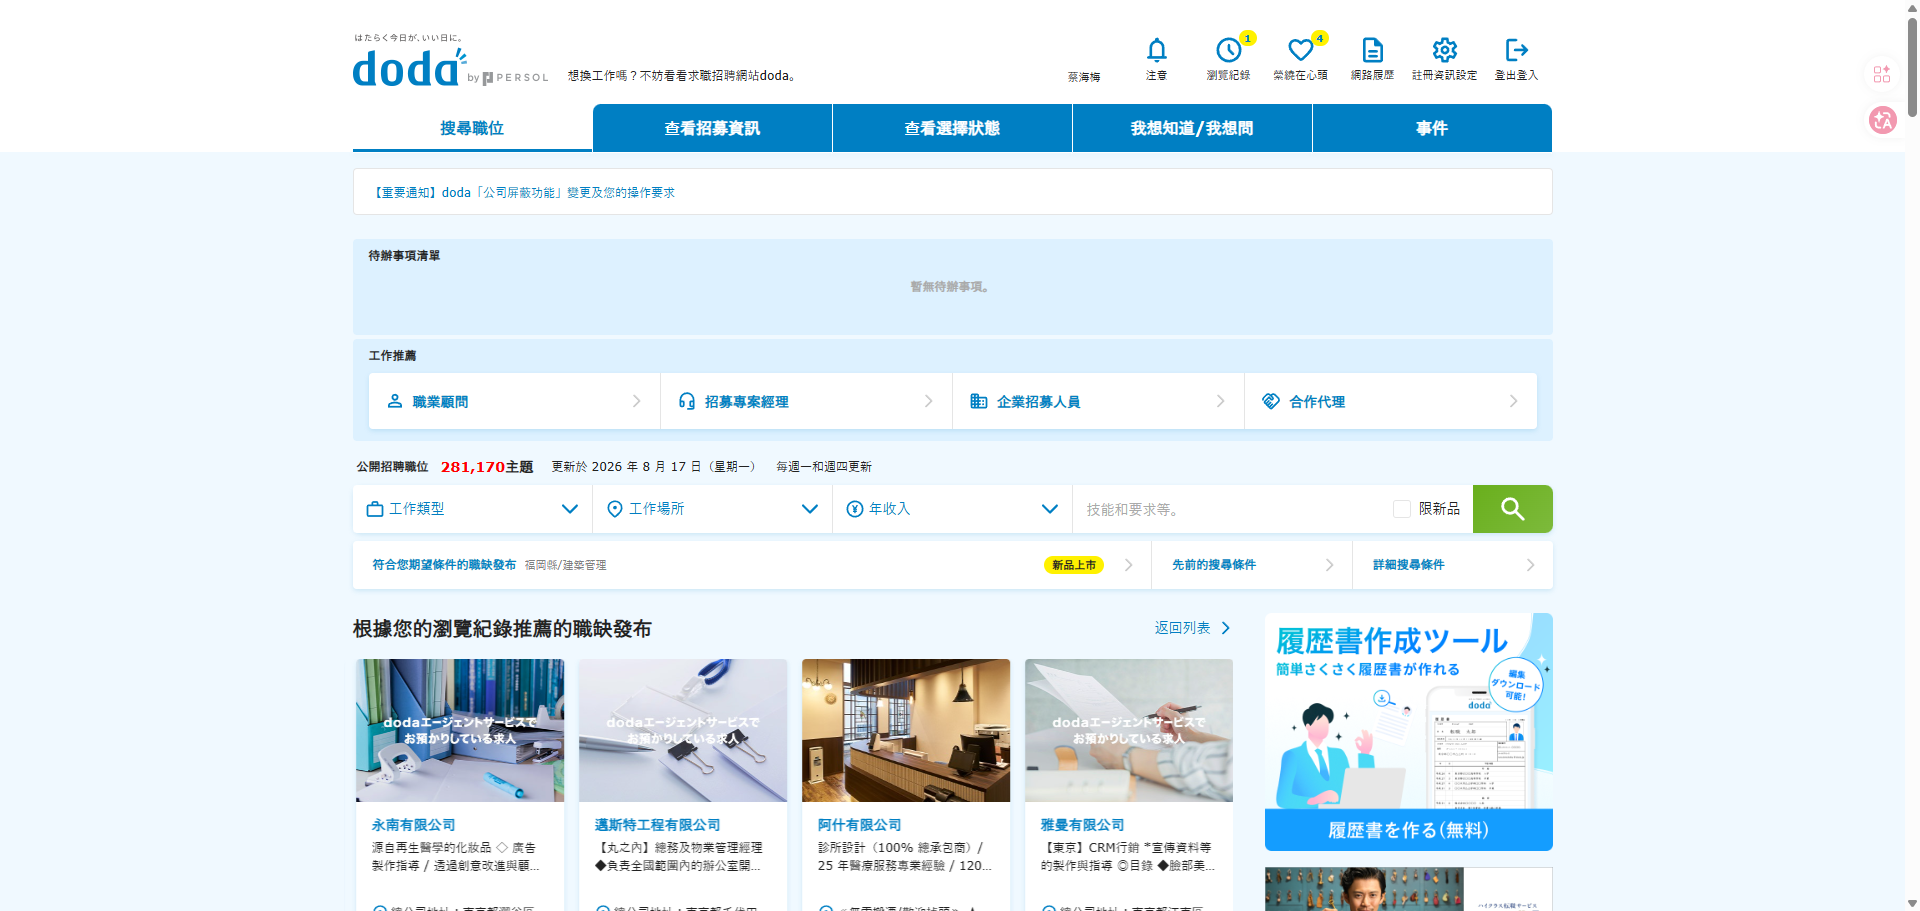Click the 技能和要求等 keyword input field
Image resolution: width=1920 pixels, height=911 pixels.
point(1232,509)
